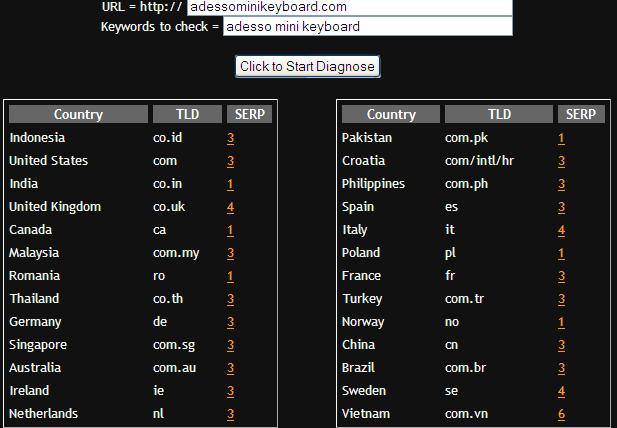Open Brazil SERP rank link
The height and width of the screenshot is (428, 617).
tap(562, 368)
